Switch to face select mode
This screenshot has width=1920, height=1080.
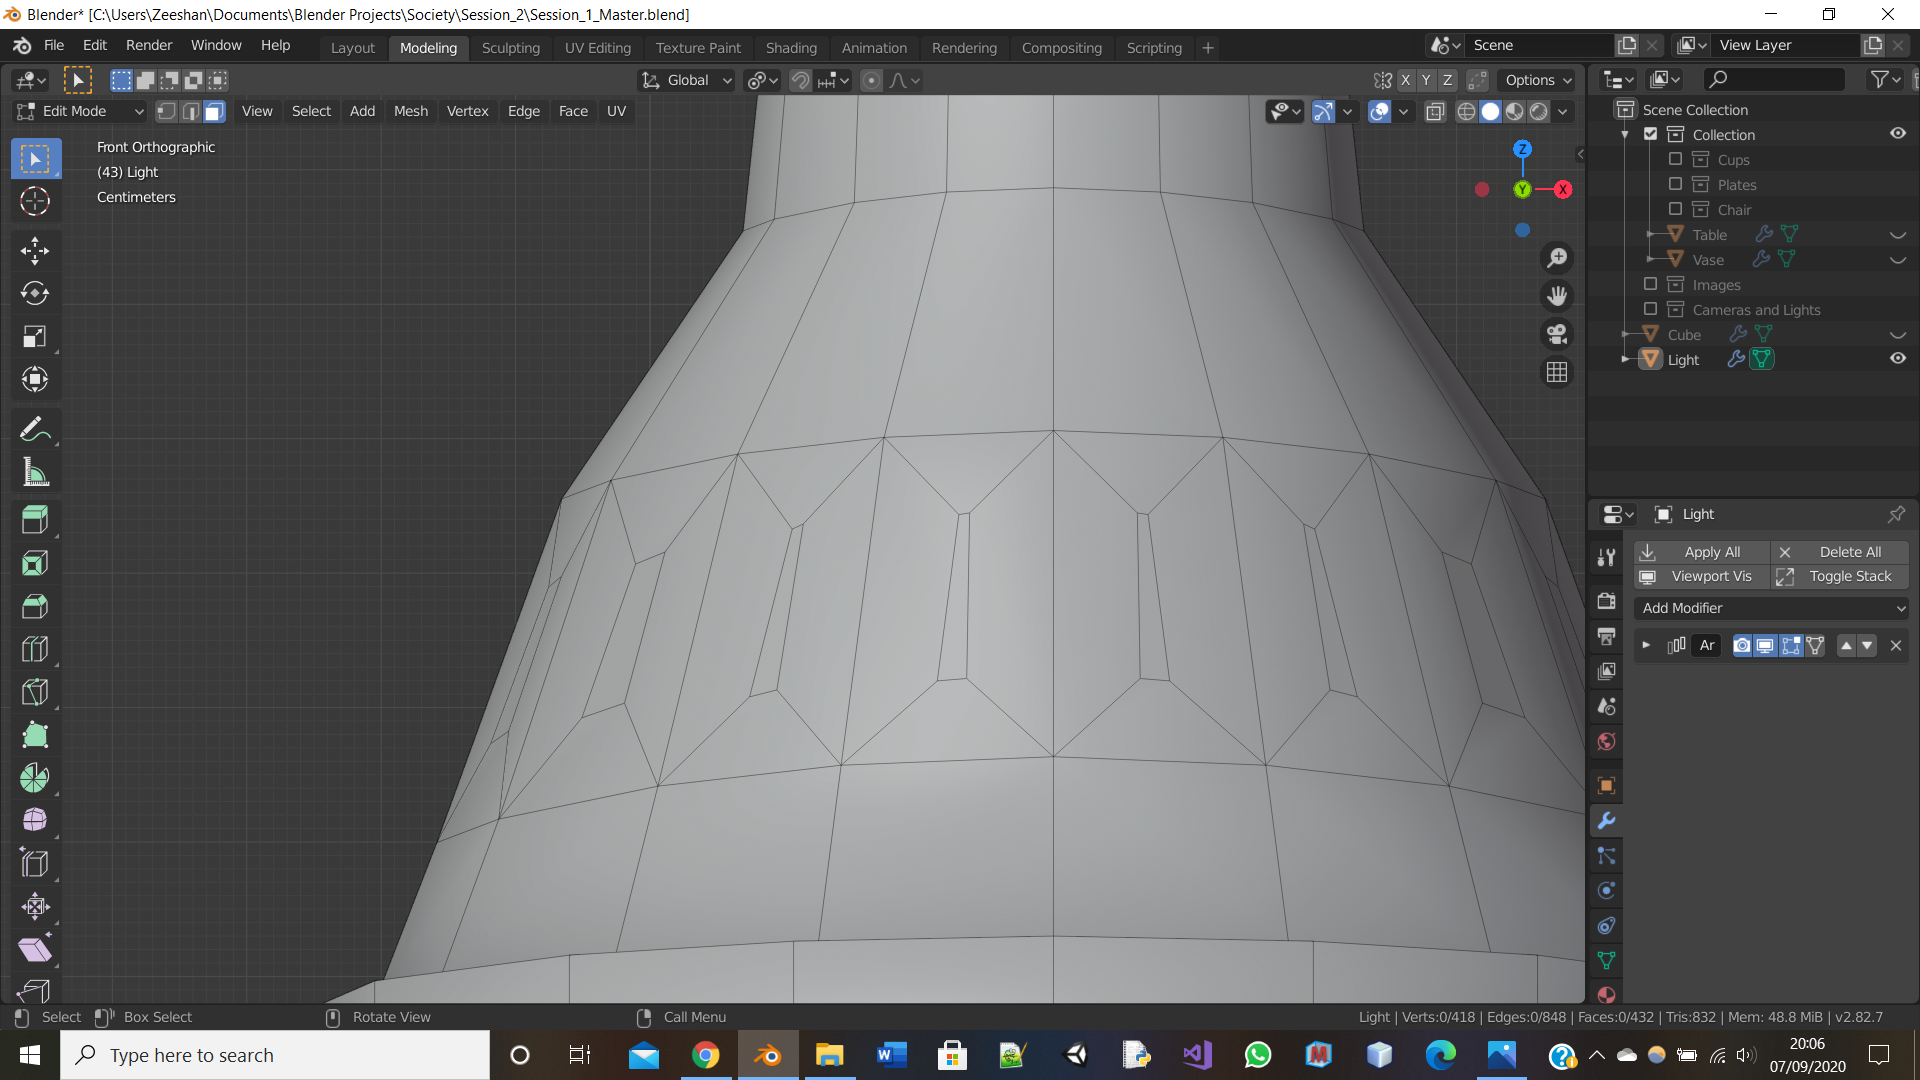(213, 111)
